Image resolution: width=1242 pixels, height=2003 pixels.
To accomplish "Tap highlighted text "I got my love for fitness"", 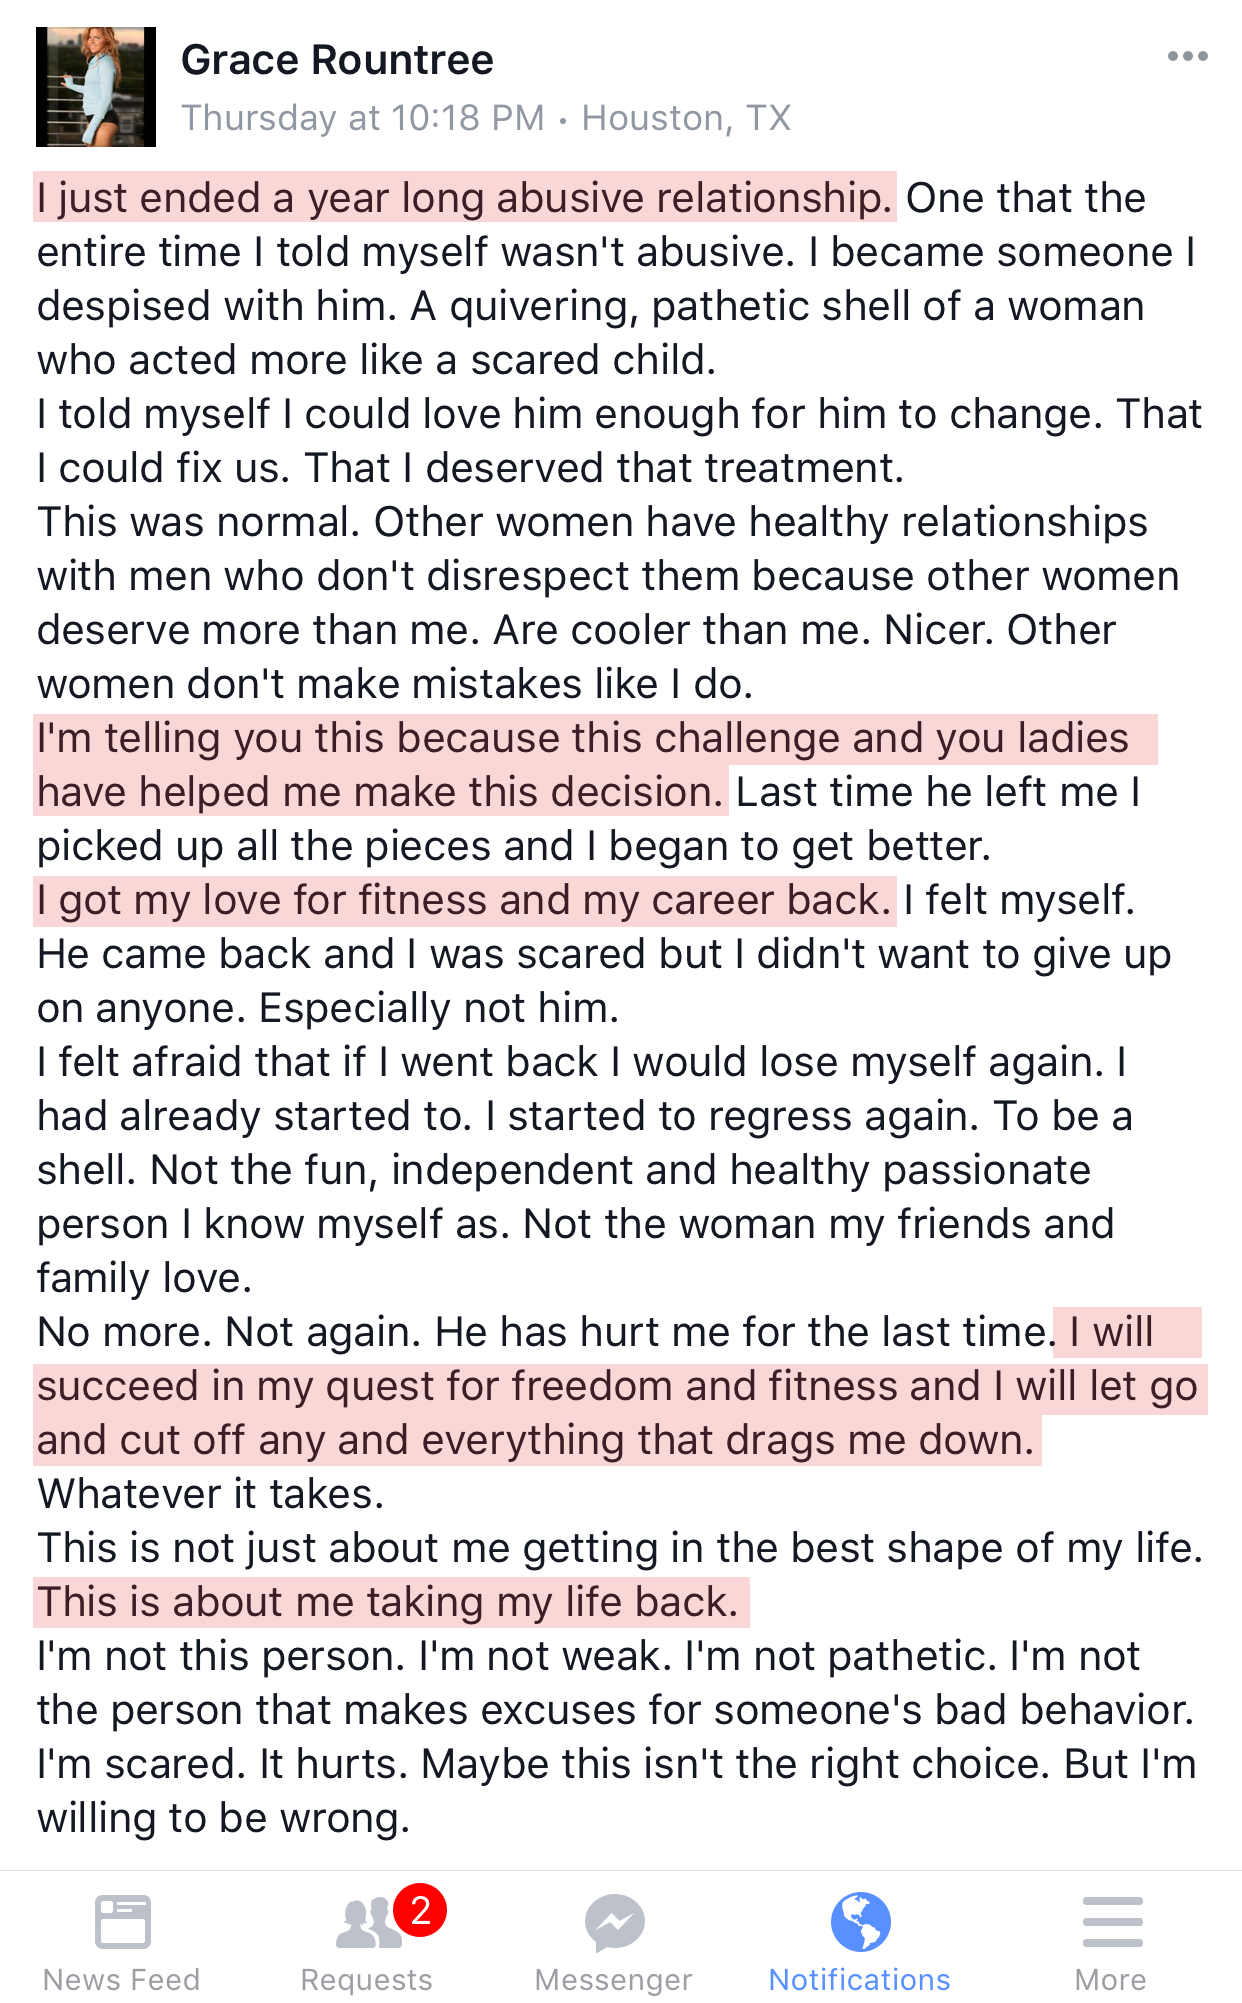I will [464, 900].
